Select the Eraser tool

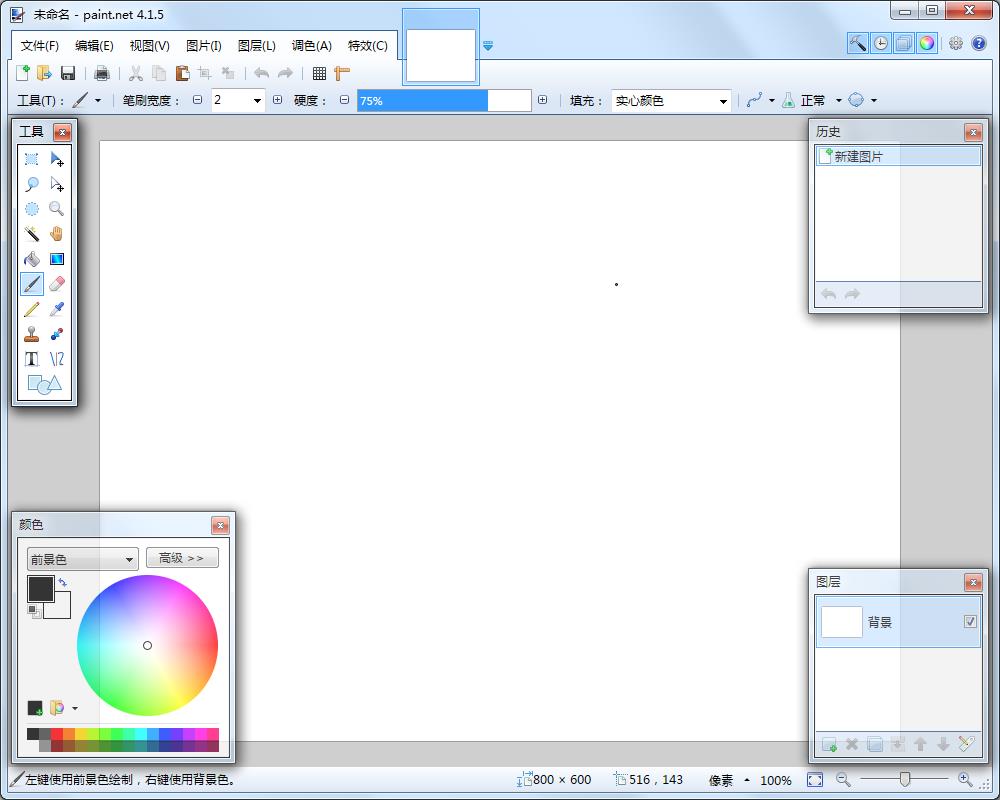[x=57, y=283]
